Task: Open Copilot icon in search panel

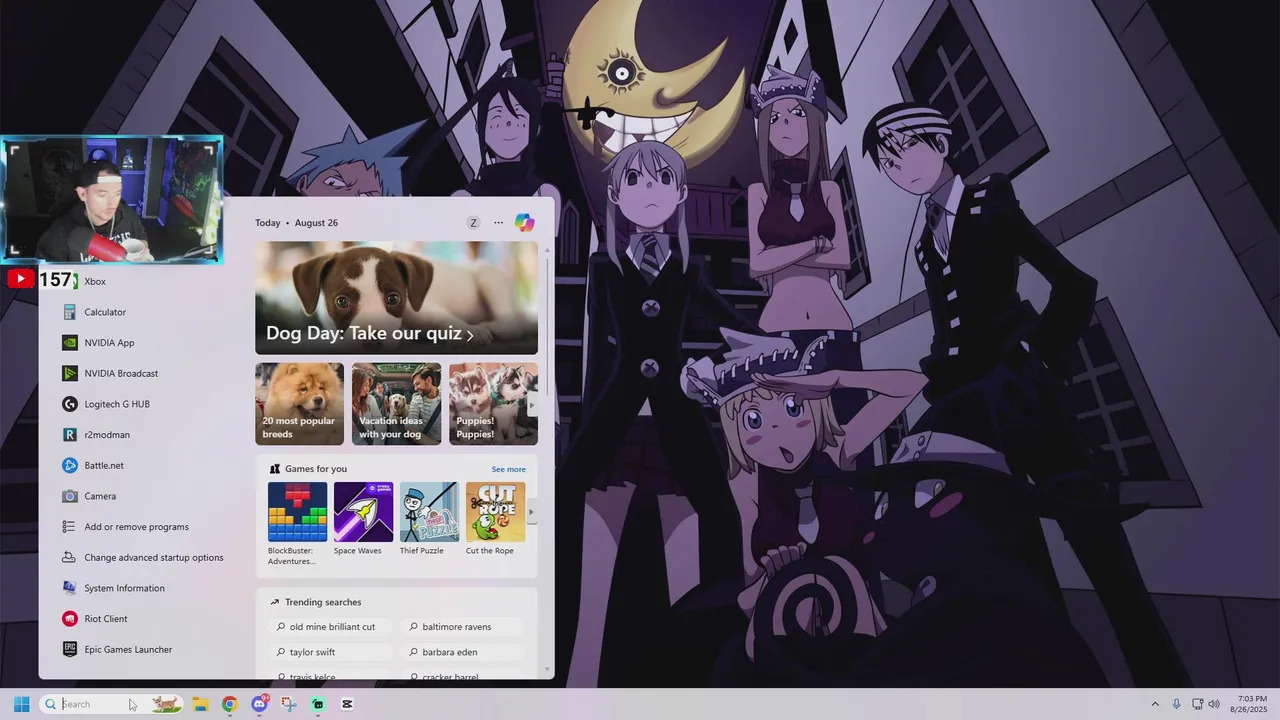Action: tap(524, 222)
